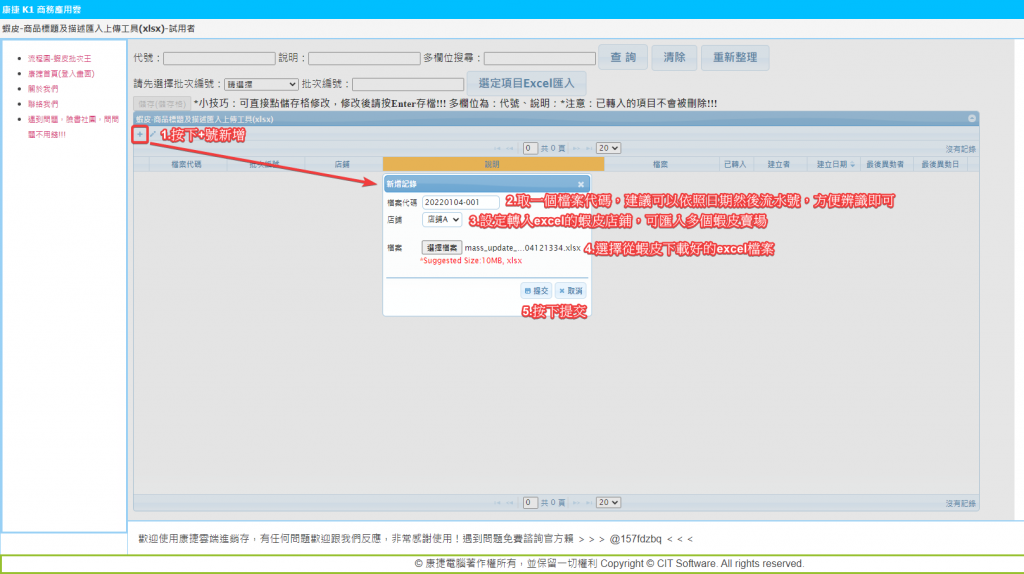Image resolution: width=1024 pixels, height=574 pixels.
Task: Close the 新增記錄 dialog with the X
Action: pos(581,184)
